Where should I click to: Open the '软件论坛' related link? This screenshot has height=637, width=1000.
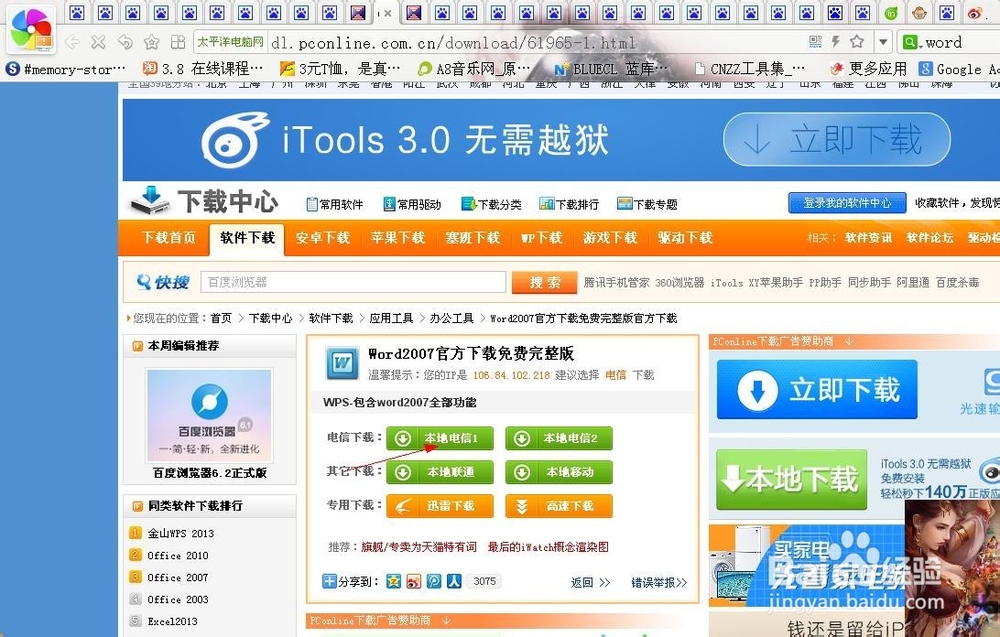[930, 238]
